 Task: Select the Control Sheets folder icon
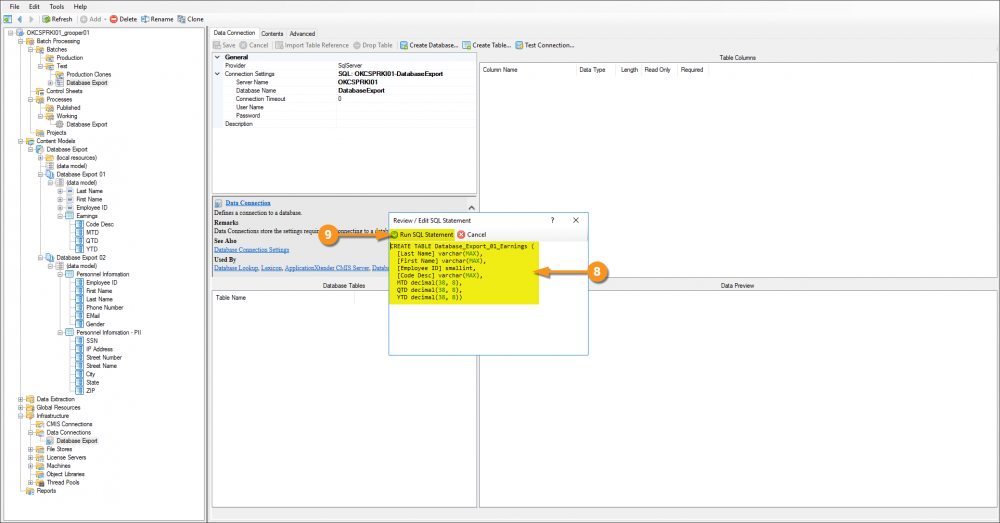click(40, 91)
